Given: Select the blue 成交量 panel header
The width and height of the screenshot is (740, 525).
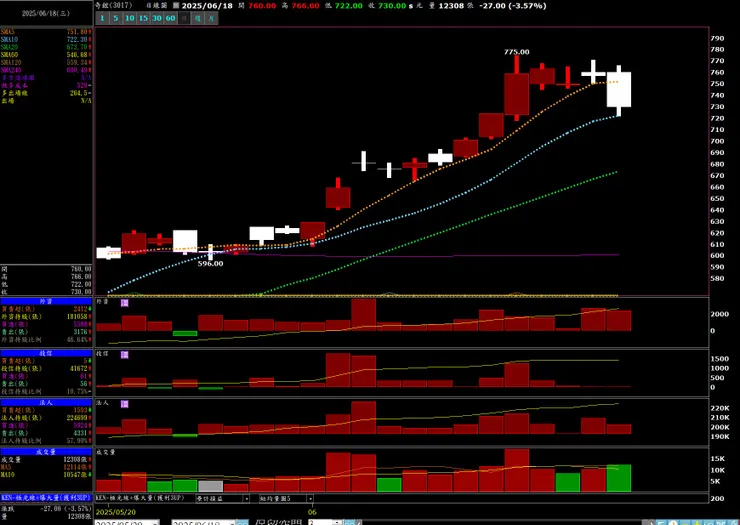Looking at the screenshot, I should point(46,452).
